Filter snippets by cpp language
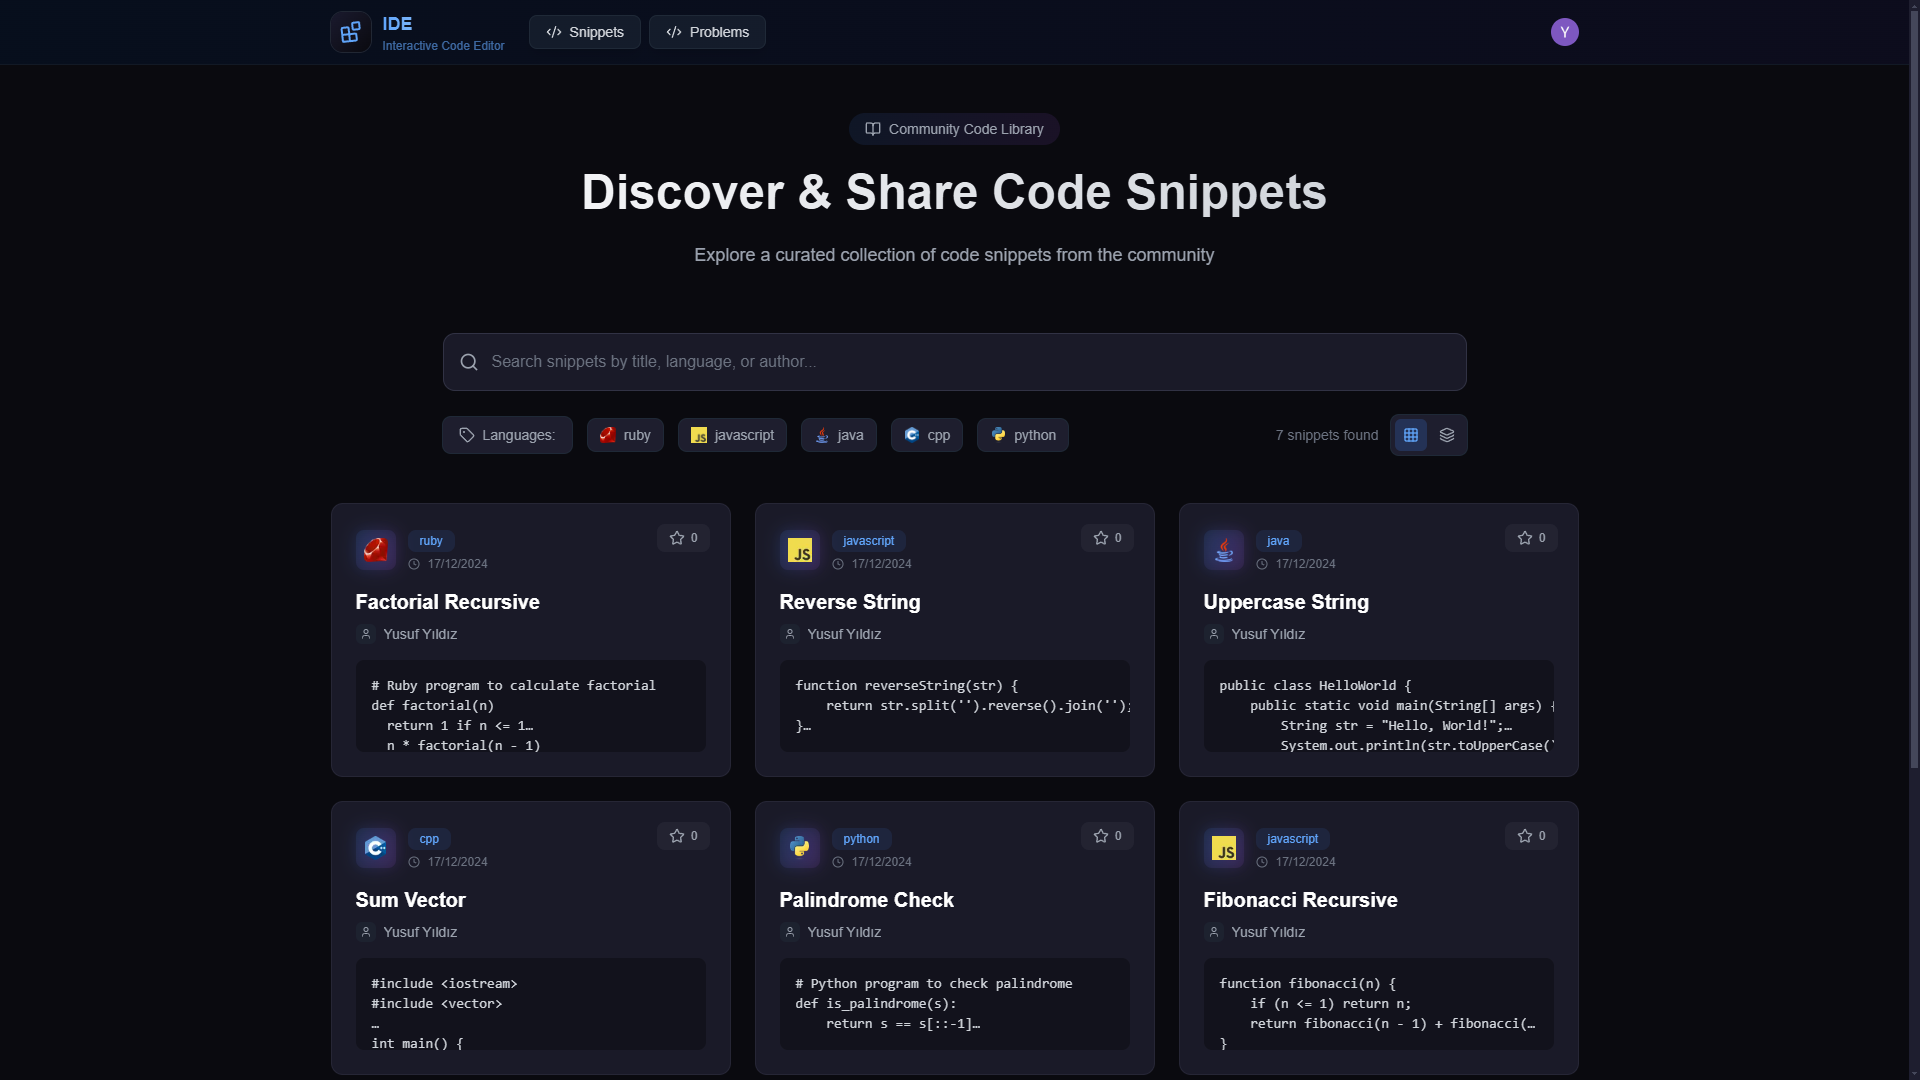 point(926,435)
